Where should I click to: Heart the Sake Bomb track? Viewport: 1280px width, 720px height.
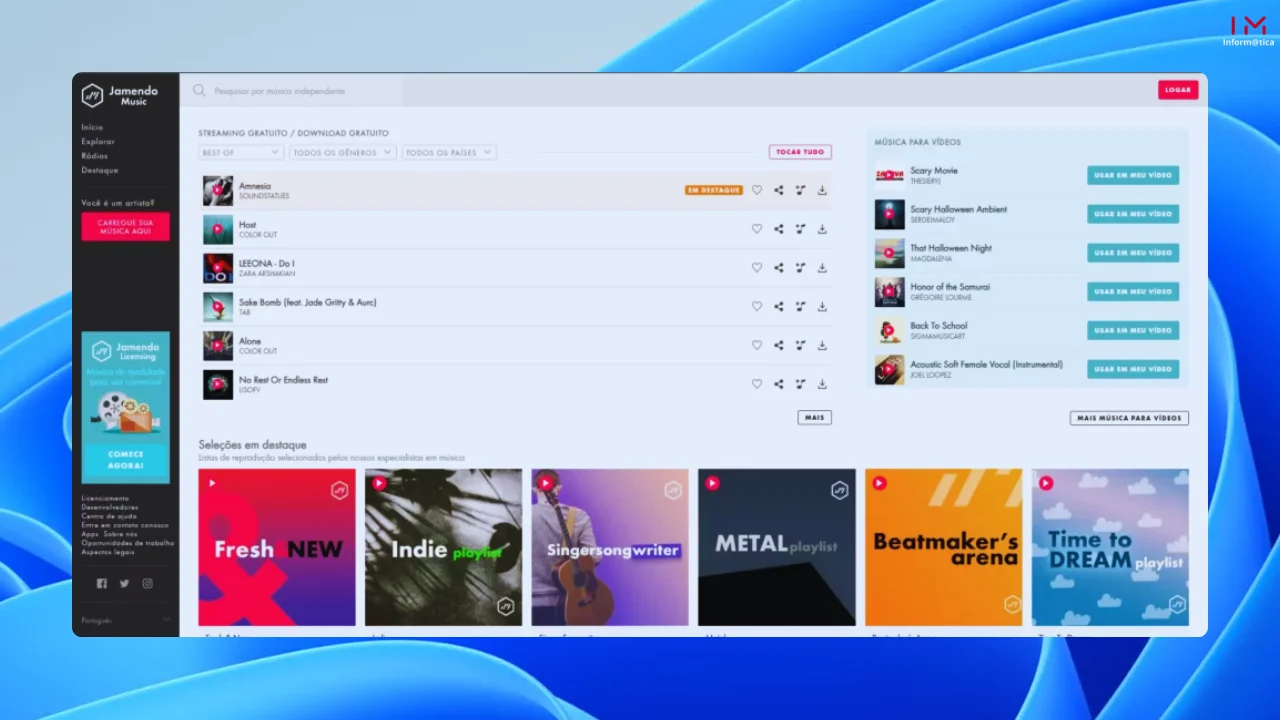757,307
